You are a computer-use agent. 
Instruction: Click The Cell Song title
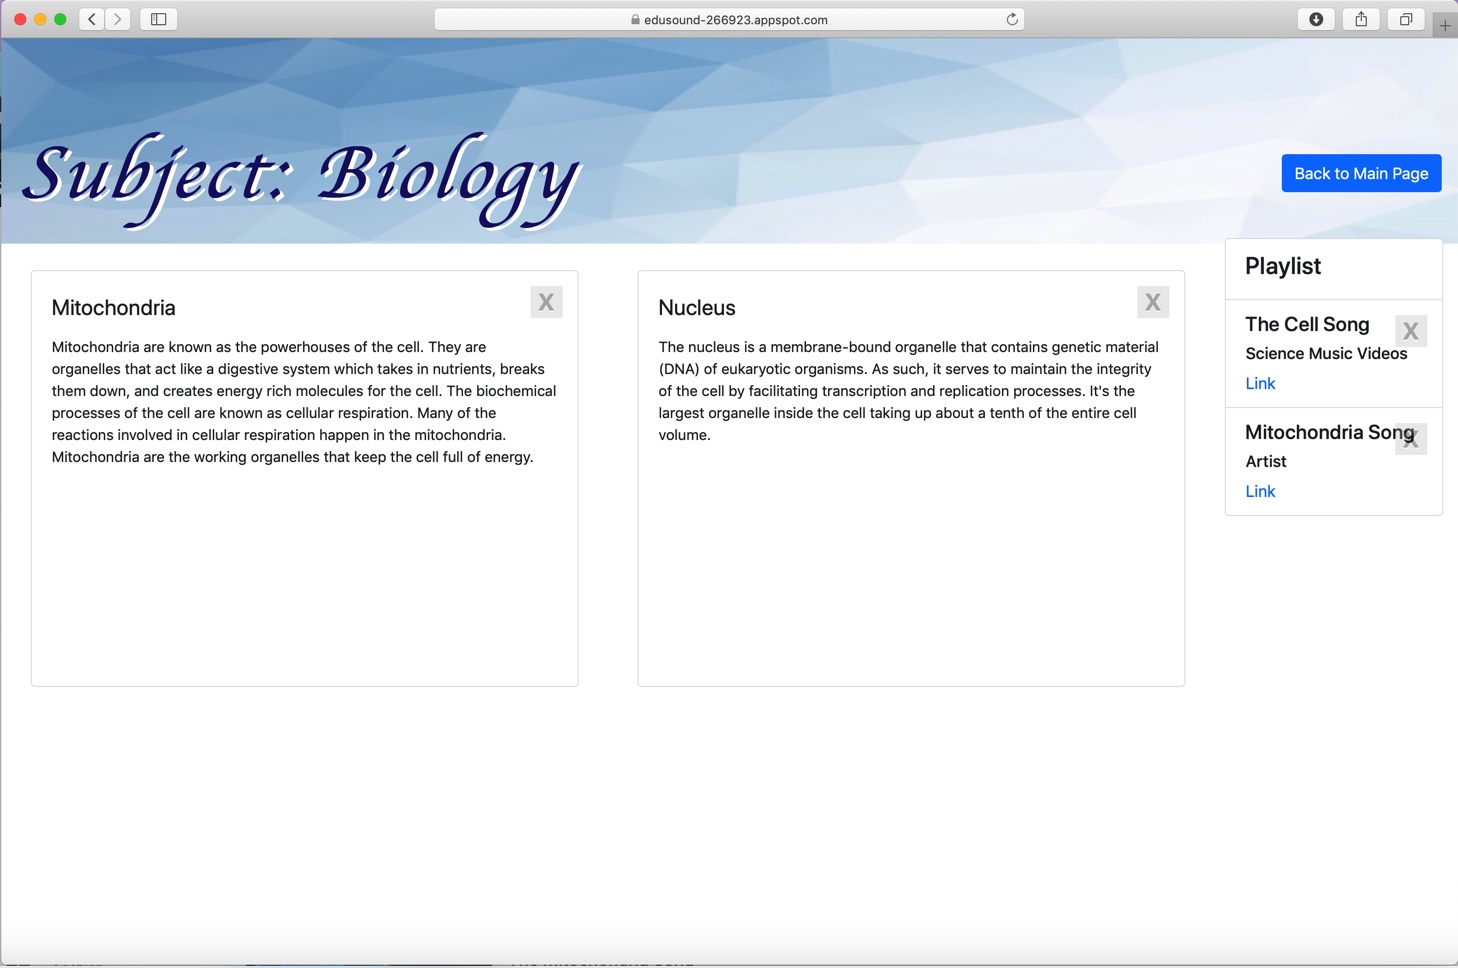point(1307,324)
